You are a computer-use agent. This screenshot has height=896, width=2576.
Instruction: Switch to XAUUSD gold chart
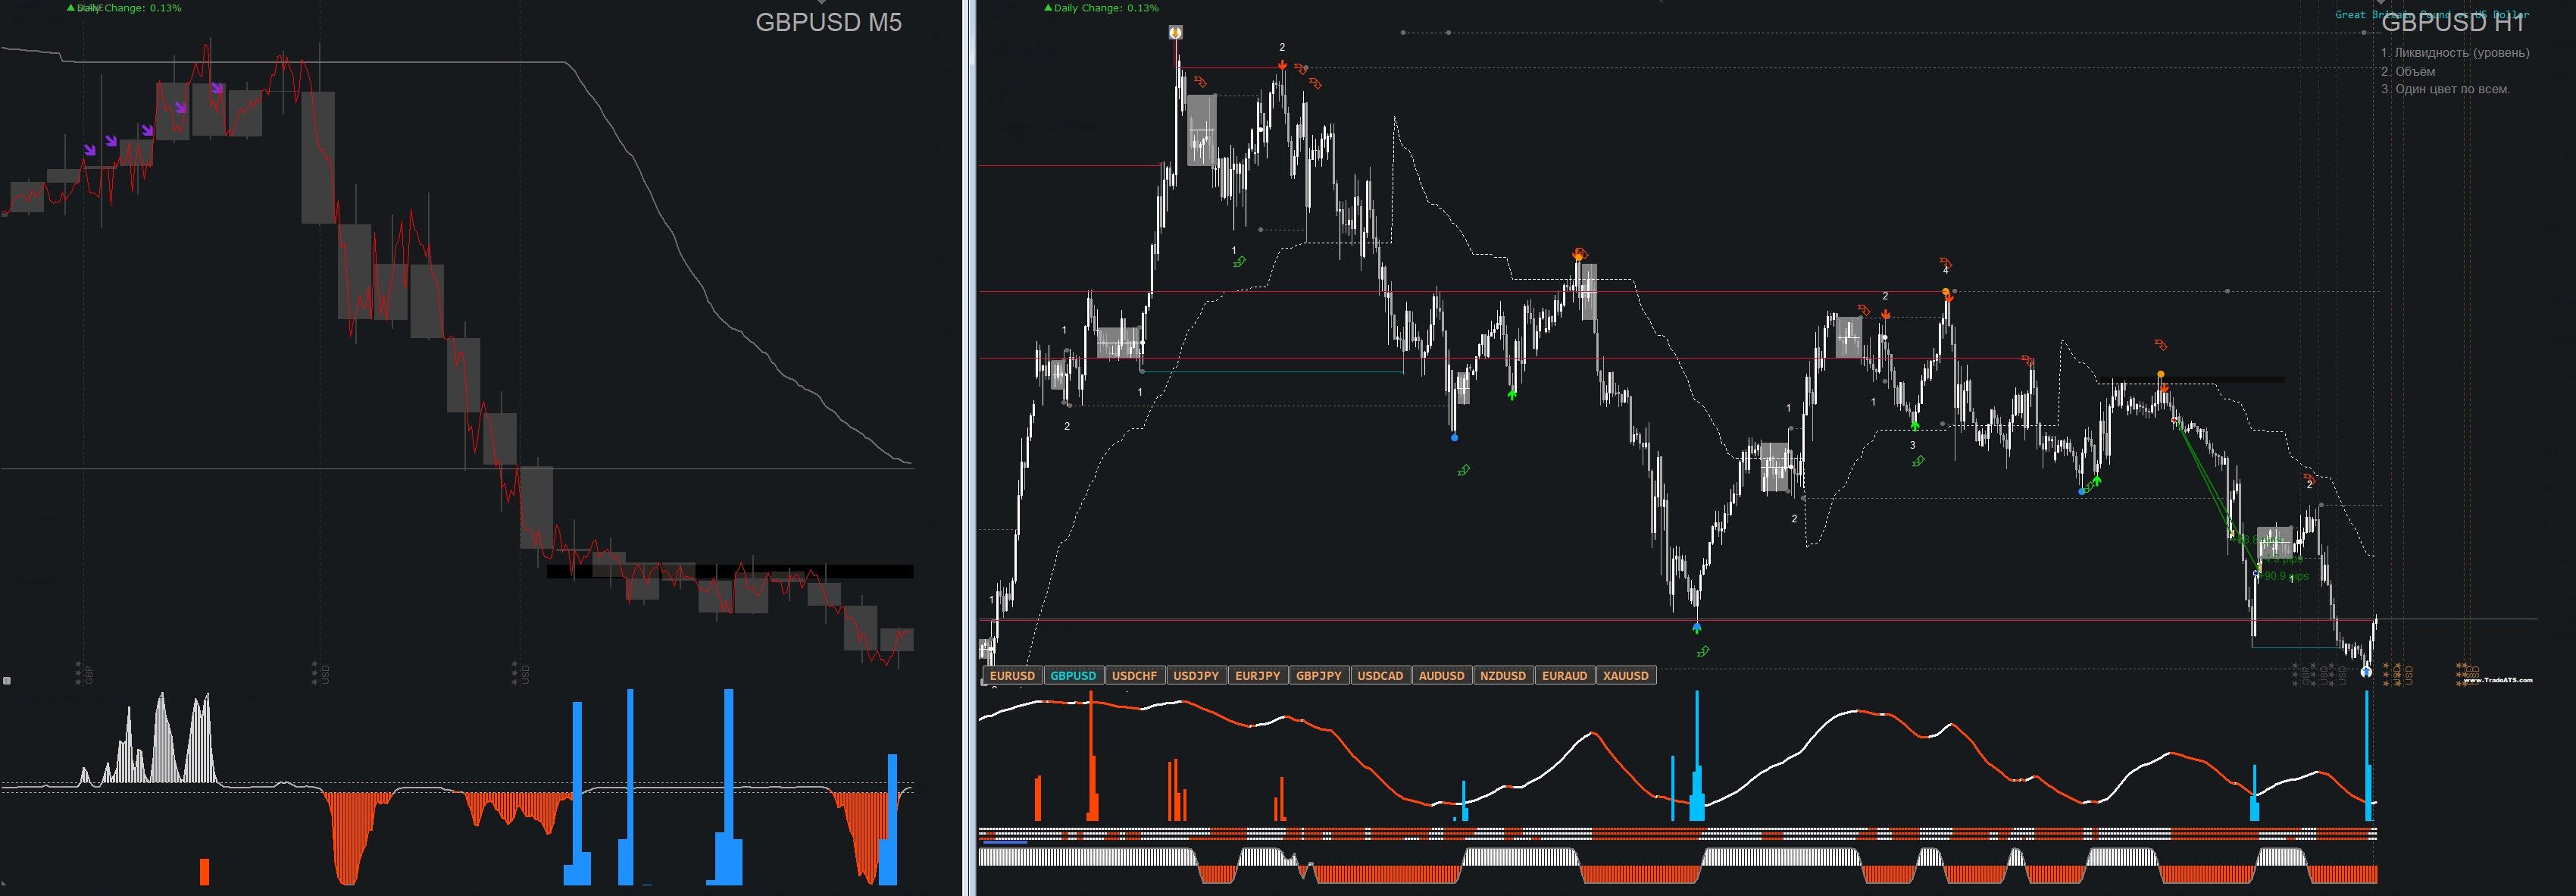pyautogui.click(x=1625, y=676)
